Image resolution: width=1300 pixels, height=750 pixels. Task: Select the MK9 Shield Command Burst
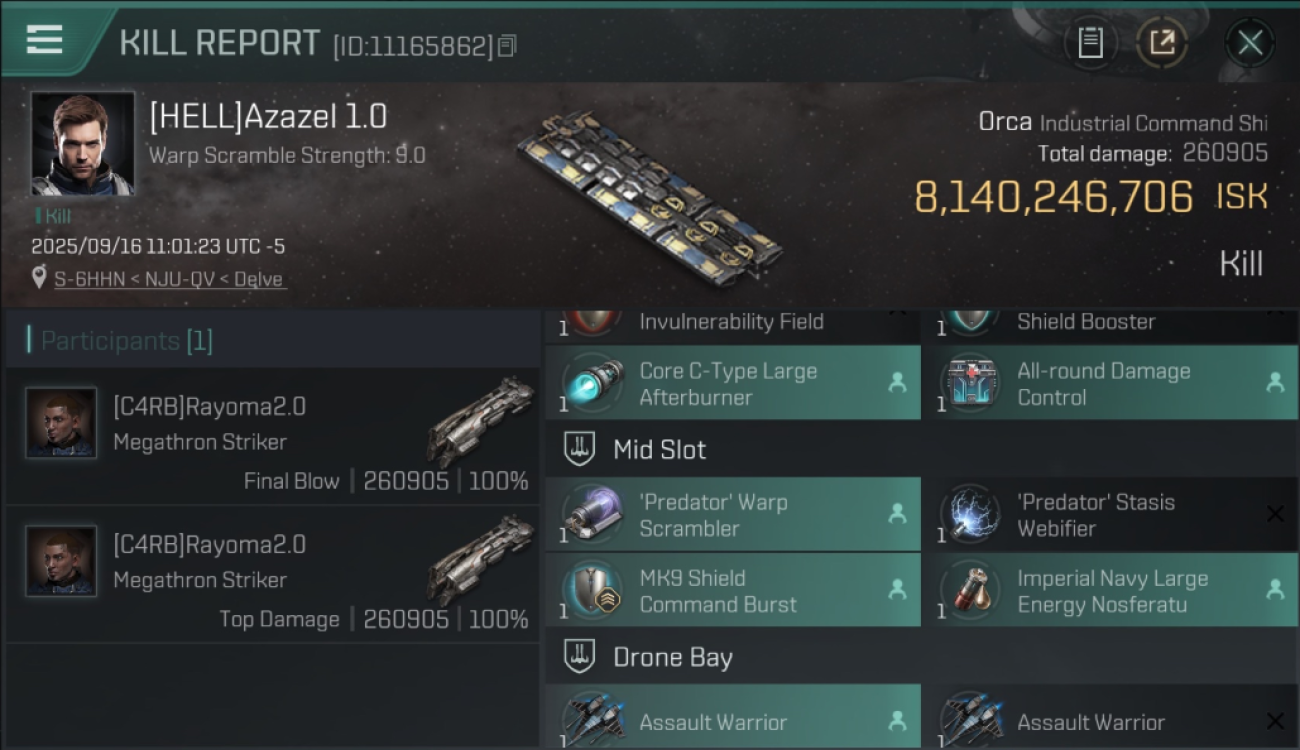(x=733, y=591)
